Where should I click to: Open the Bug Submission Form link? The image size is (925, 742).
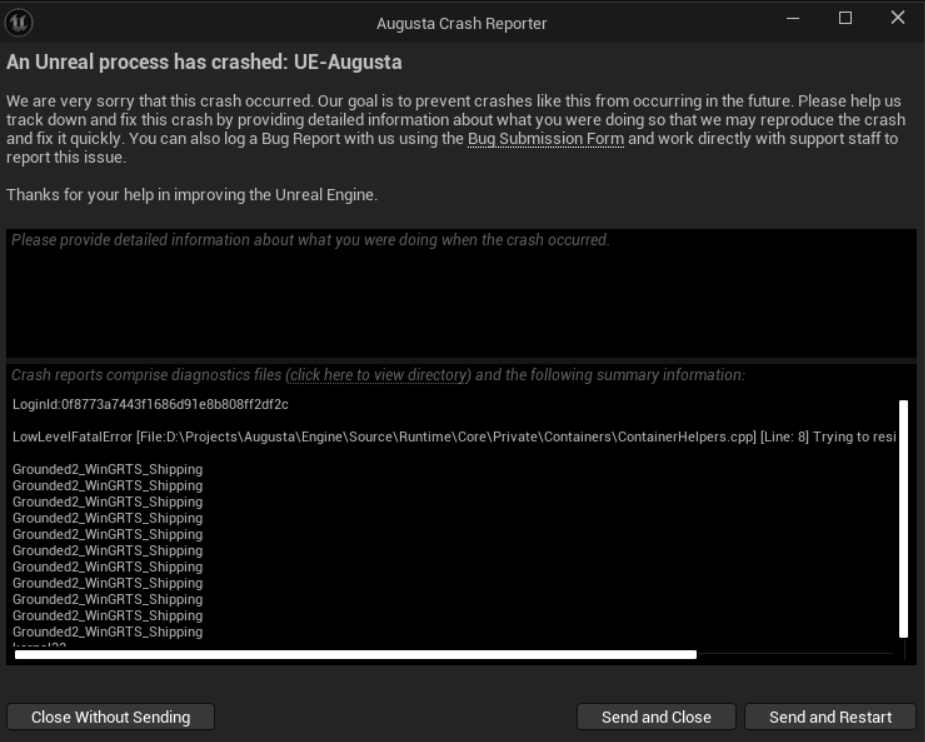[546, 139]
